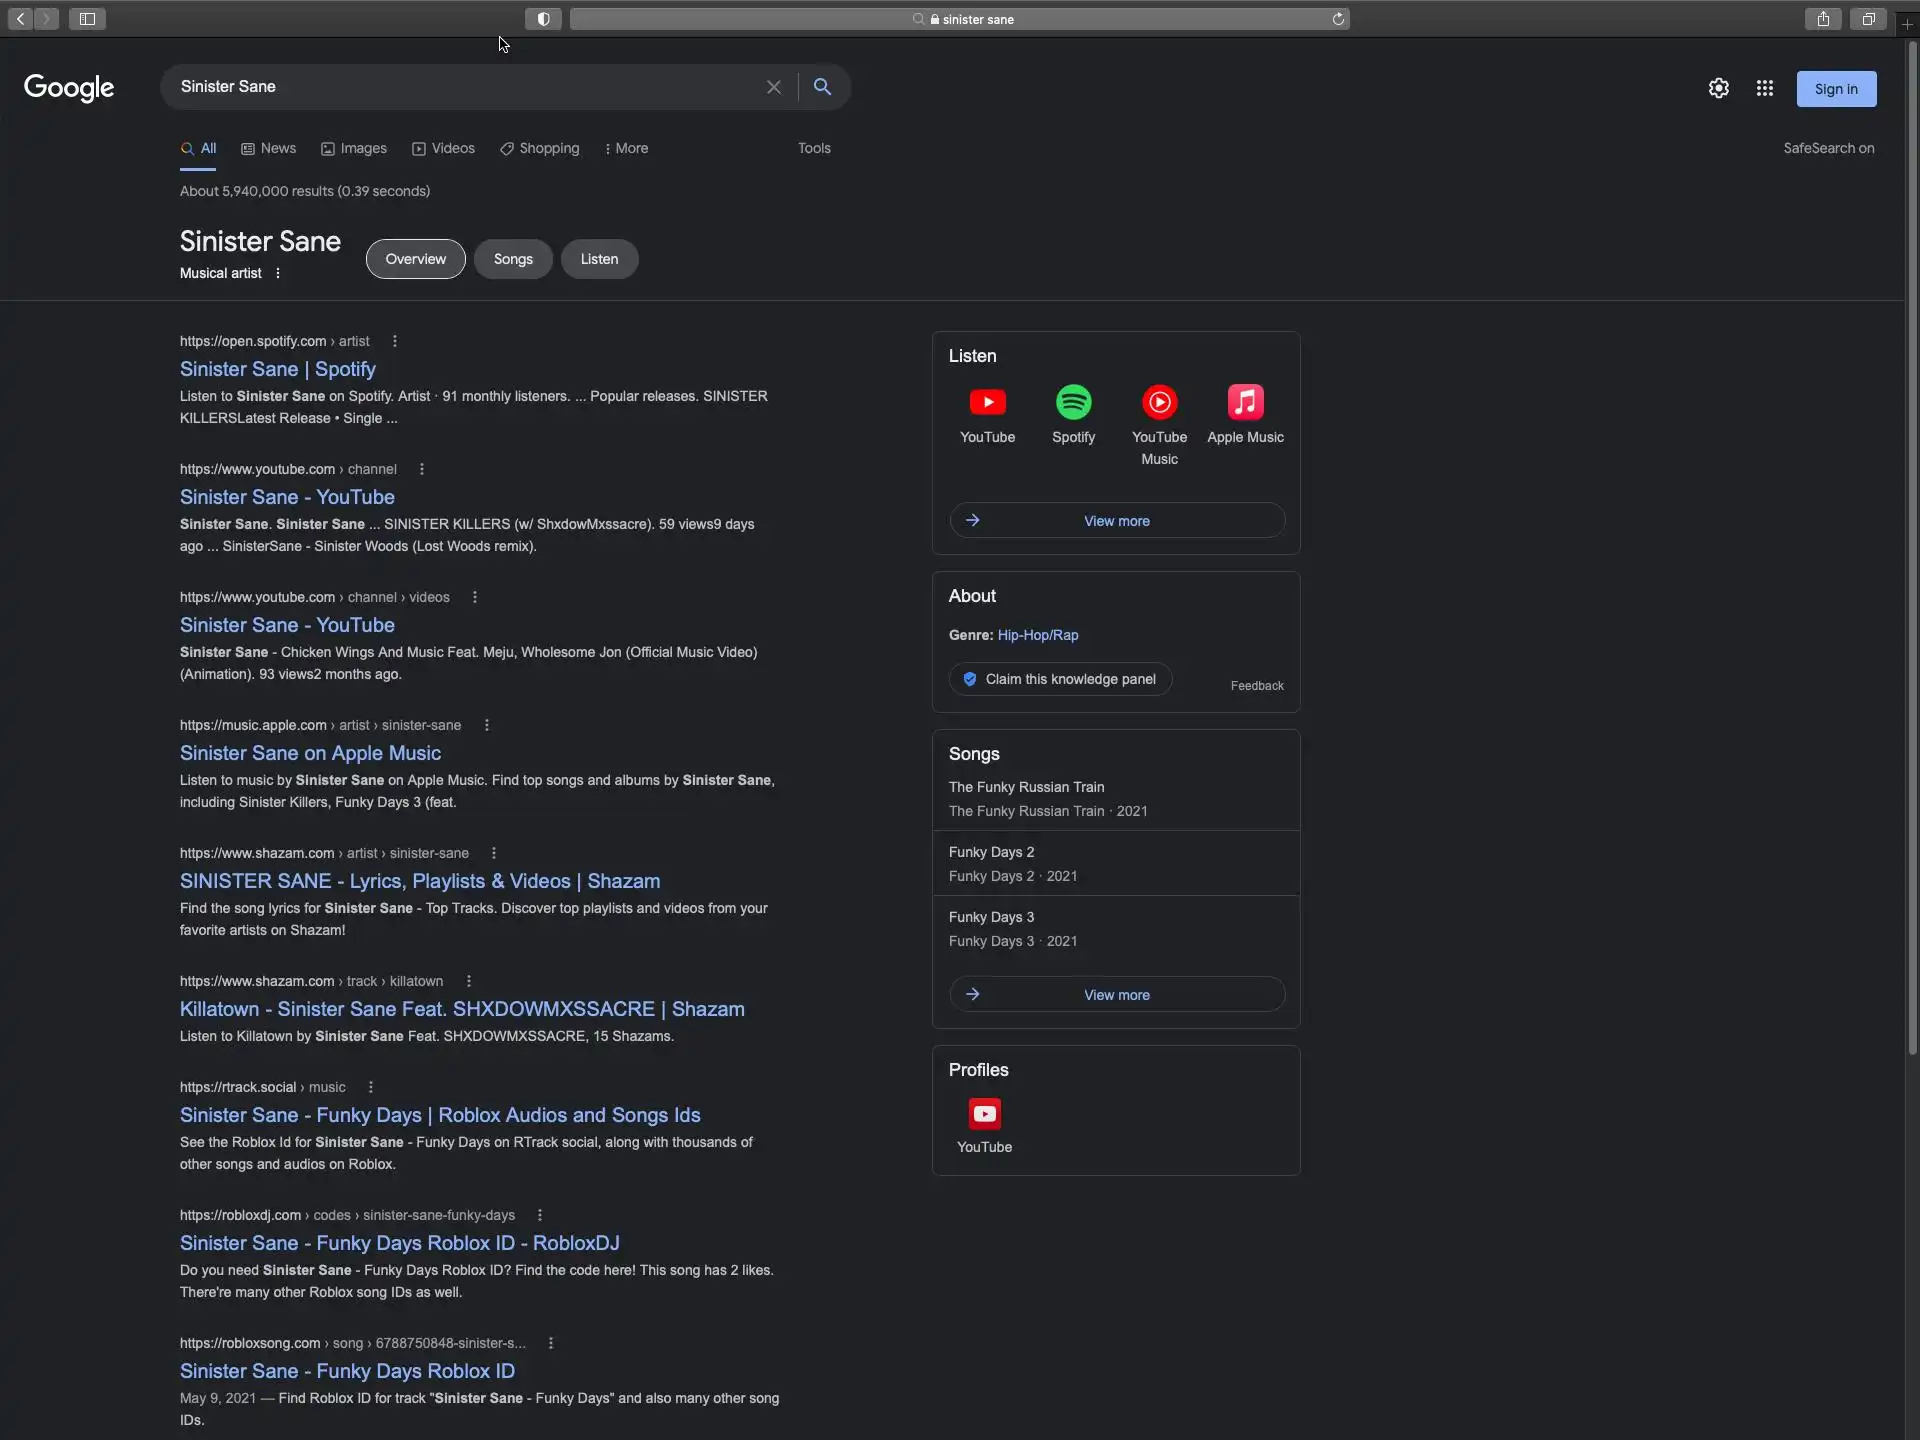Click the Google search magnifier icon
1920x1440 pixels.
point(822,87)
